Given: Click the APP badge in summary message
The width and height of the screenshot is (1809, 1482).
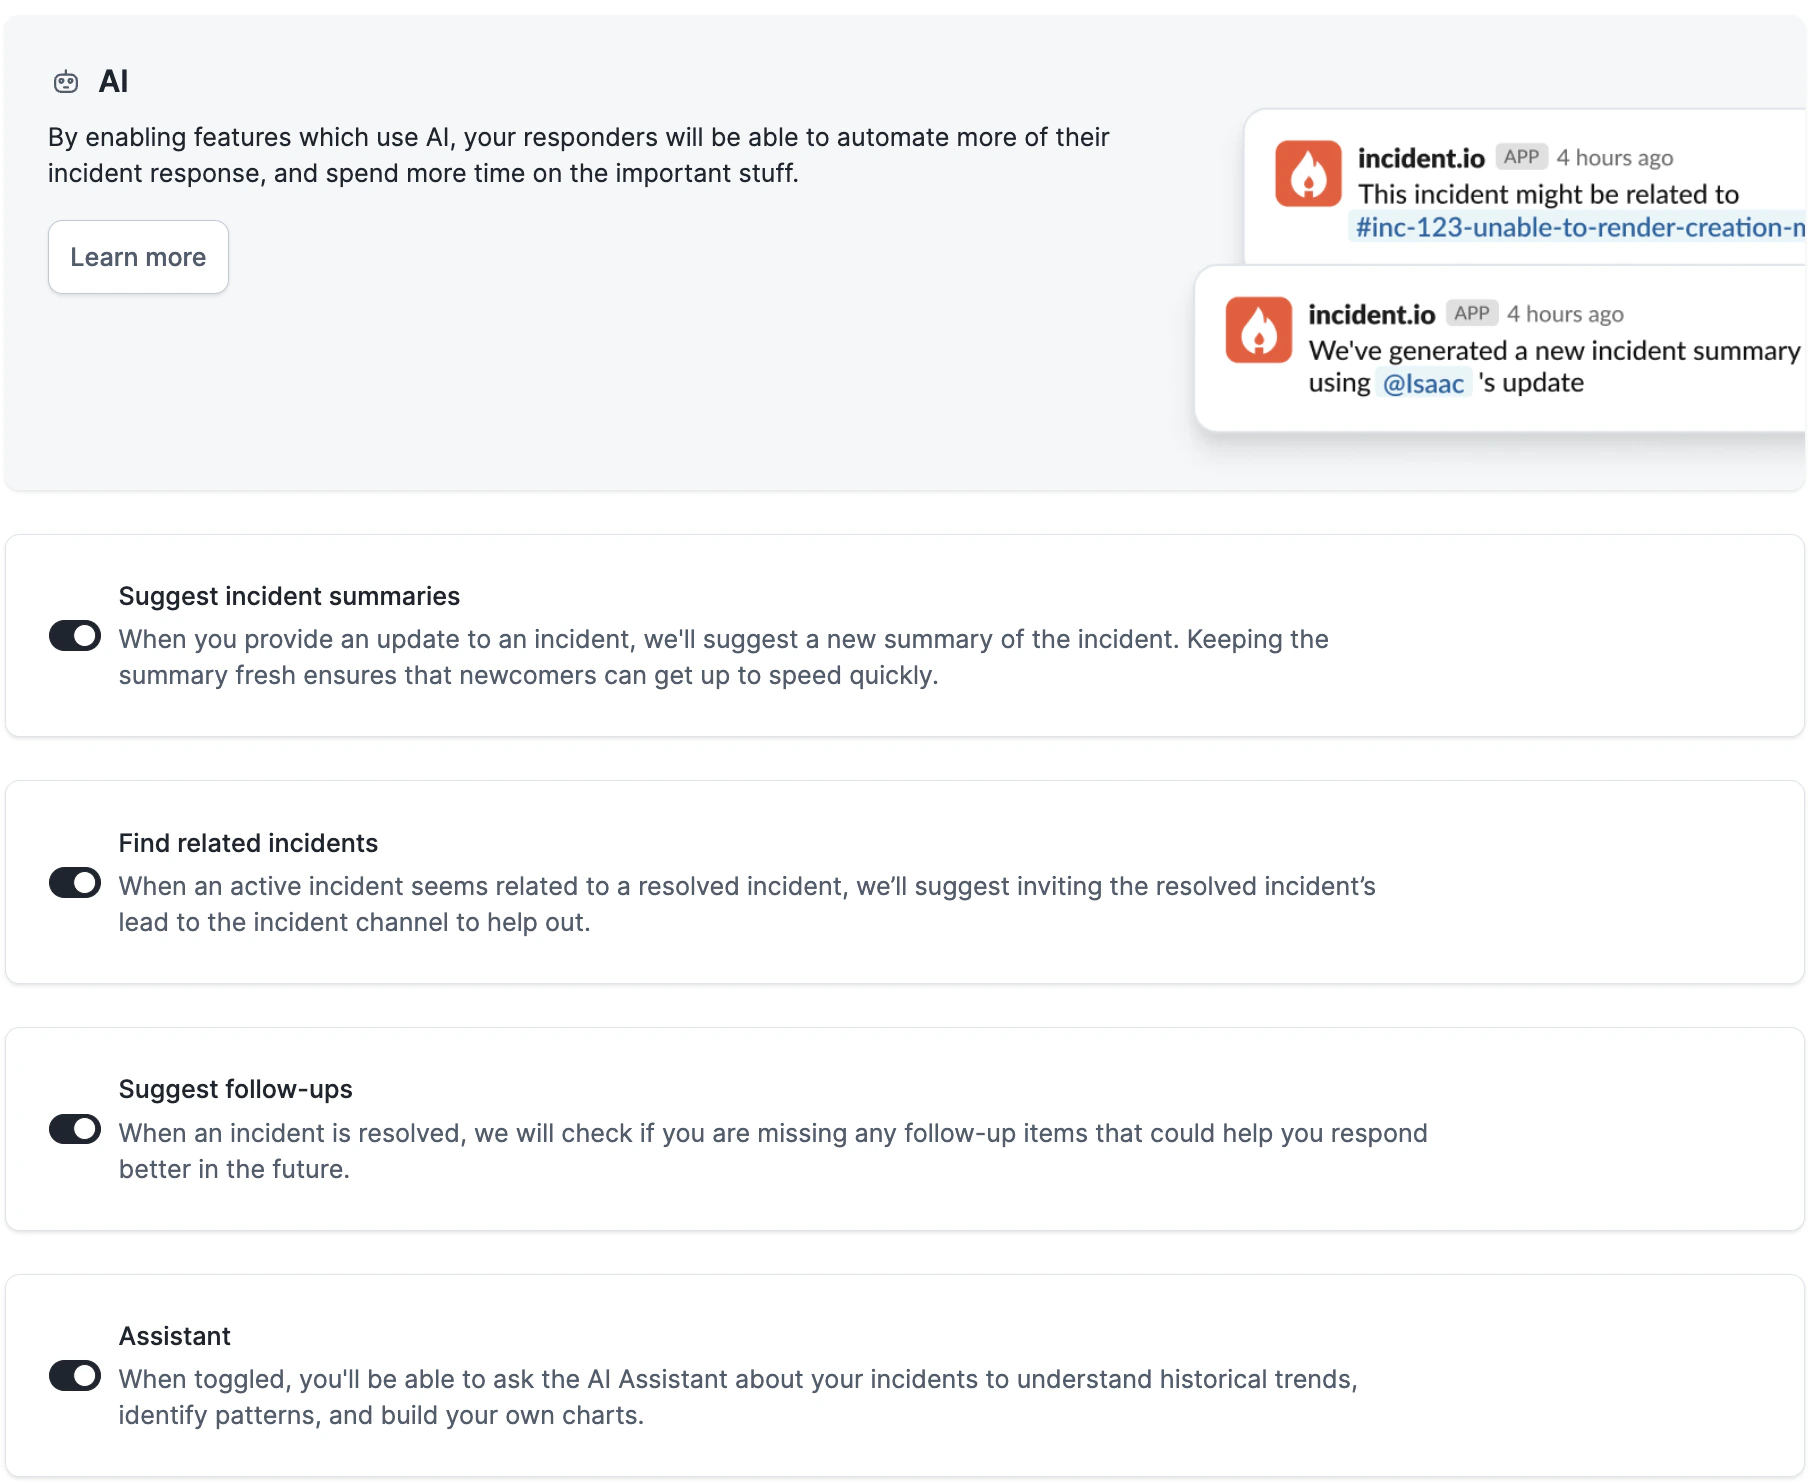Looking at the screenshot, I should (1471, 313).
